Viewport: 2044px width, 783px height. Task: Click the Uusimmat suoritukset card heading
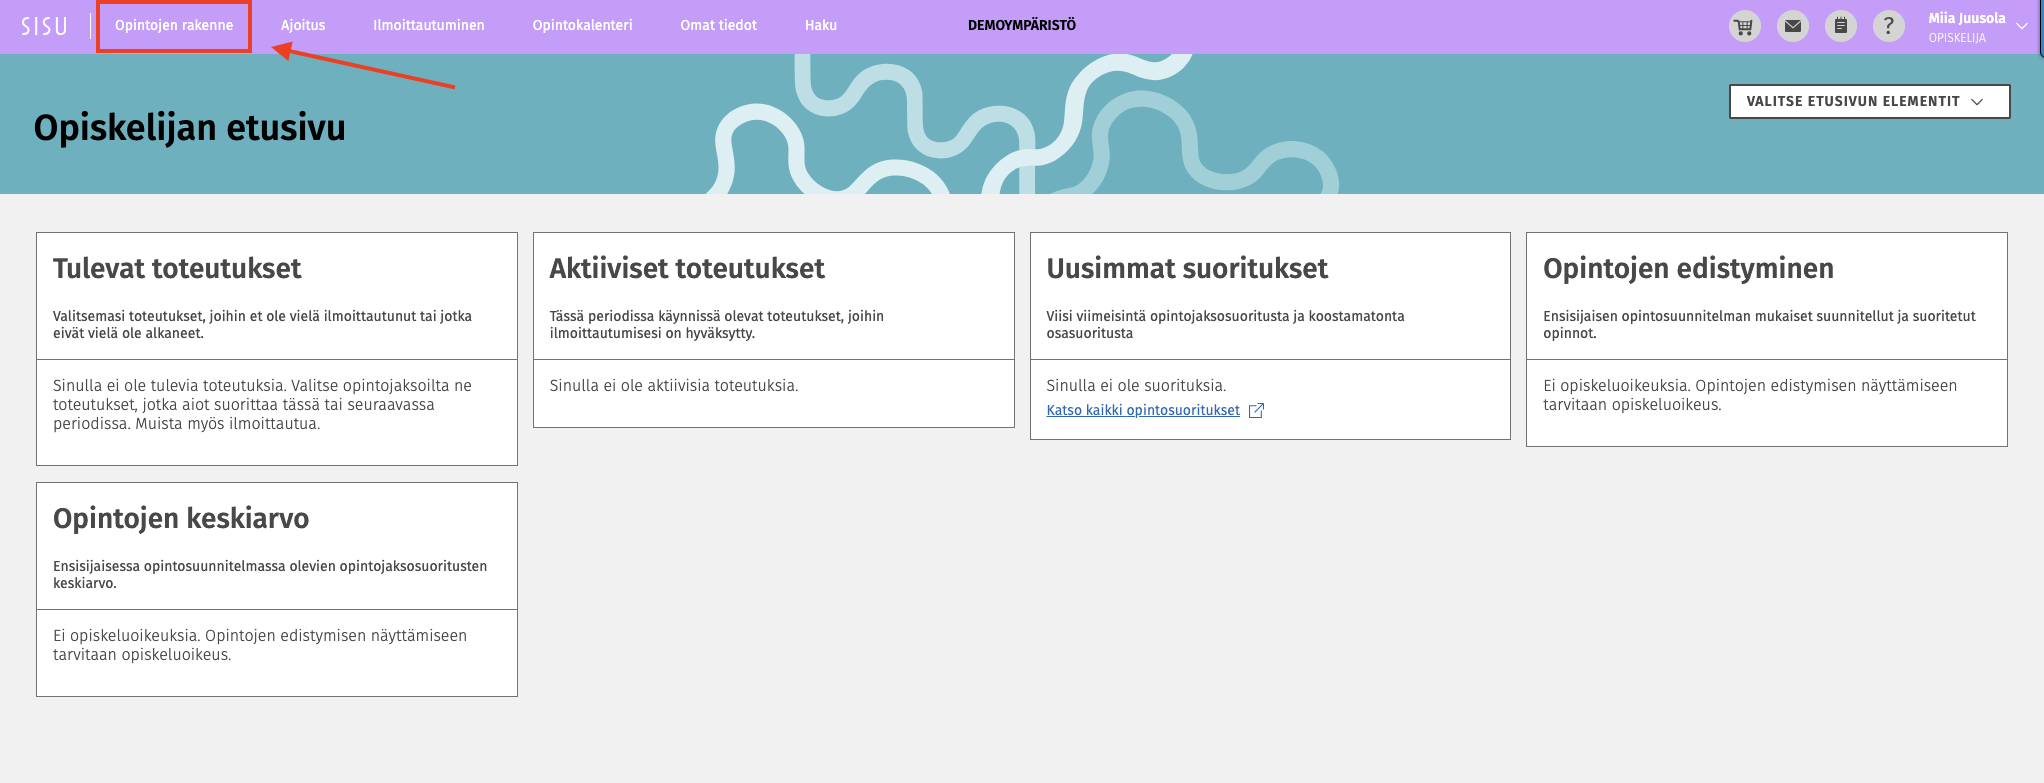[x=1187, y=269]
